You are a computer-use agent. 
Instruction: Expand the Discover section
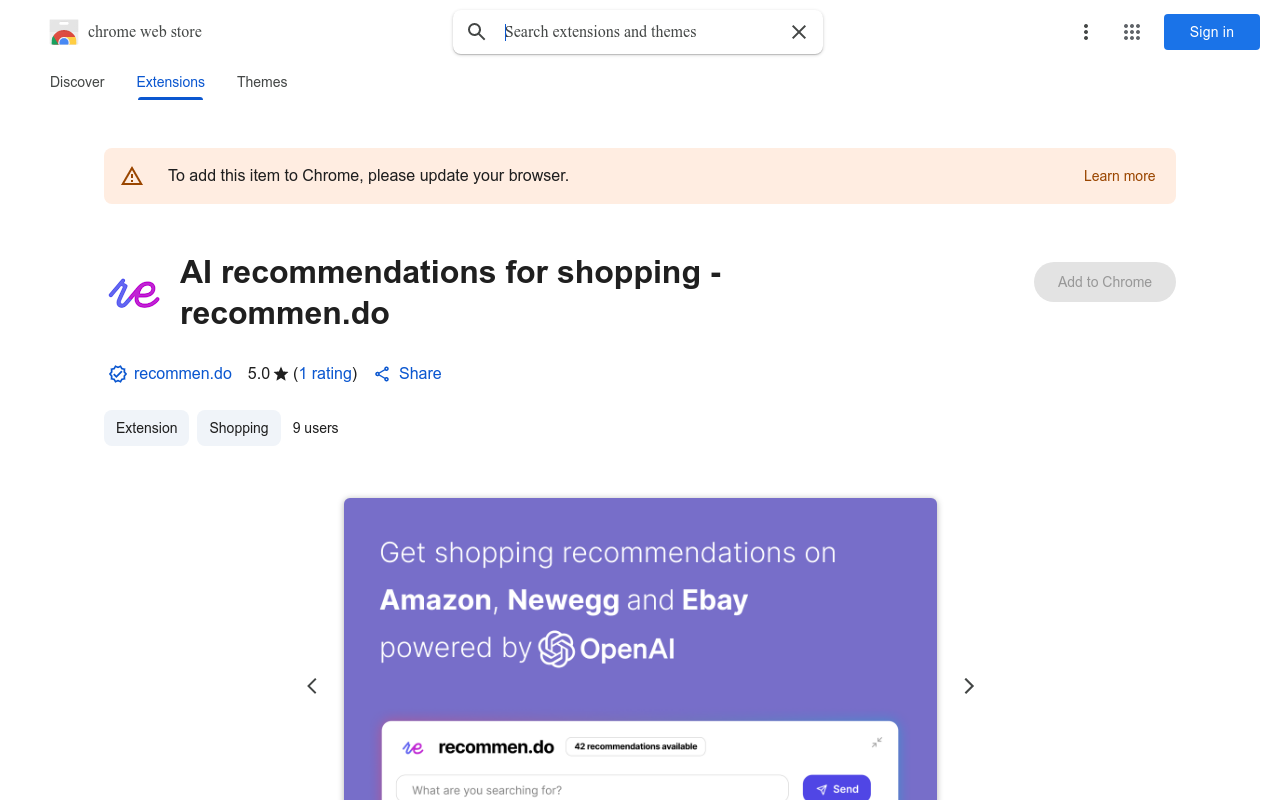tap(76, 82)
